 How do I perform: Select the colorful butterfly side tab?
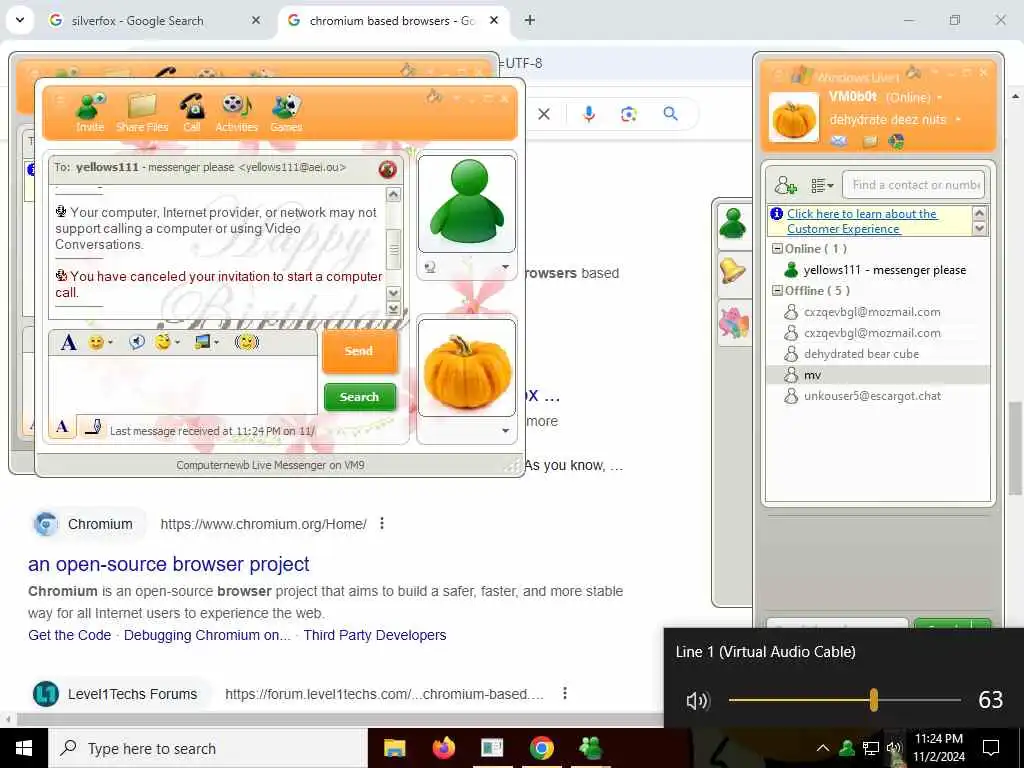point(733,323)
